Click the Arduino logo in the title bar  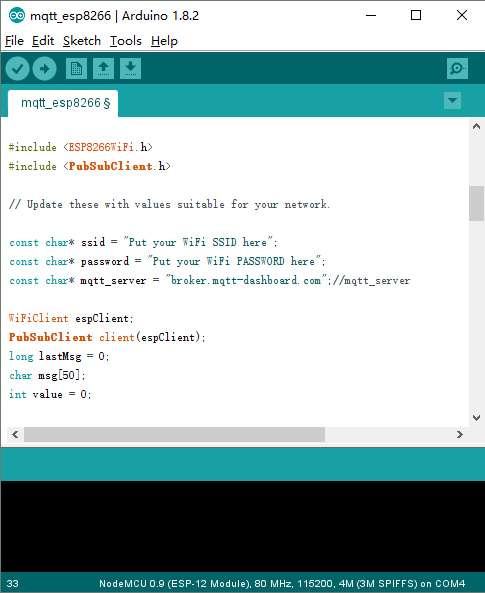click(17, 16)
